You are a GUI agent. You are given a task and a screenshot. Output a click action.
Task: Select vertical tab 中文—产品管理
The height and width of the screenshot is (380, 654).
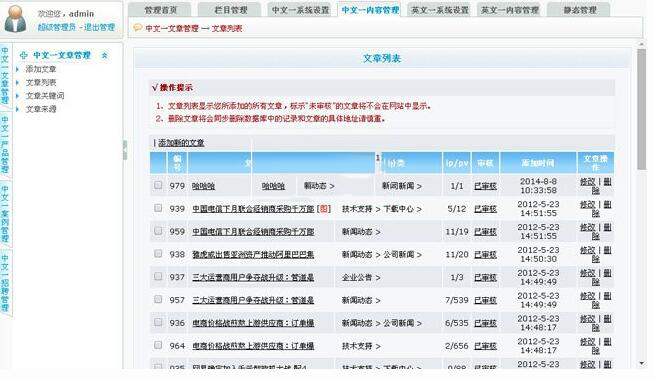pyautogui.click(x=5, y=144)
